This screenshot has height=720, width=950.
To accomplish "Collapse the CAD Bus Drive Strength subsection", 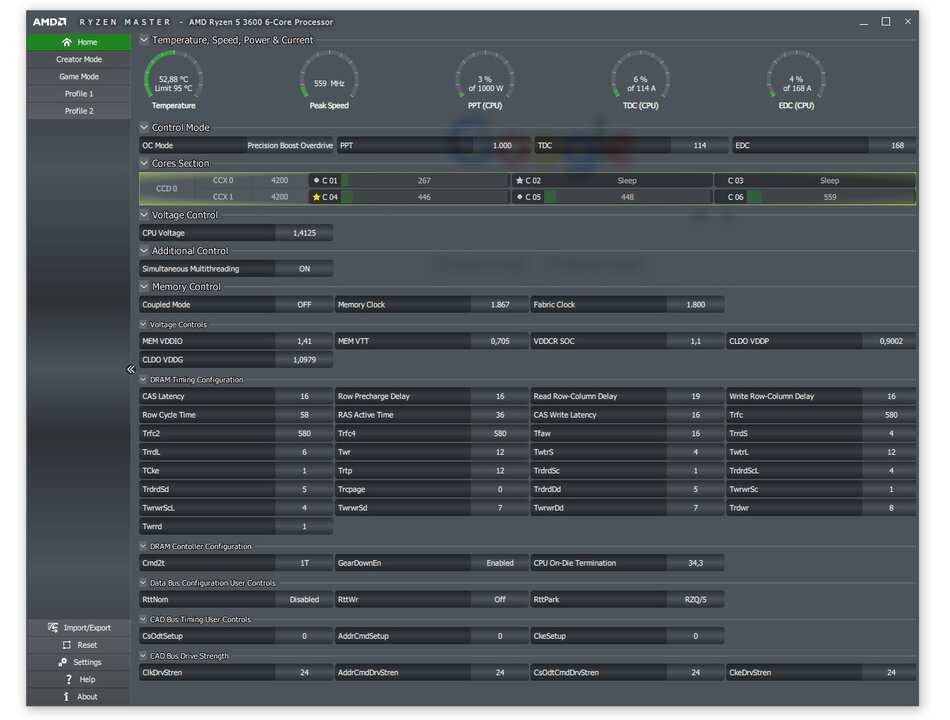I will pos(143,656).
